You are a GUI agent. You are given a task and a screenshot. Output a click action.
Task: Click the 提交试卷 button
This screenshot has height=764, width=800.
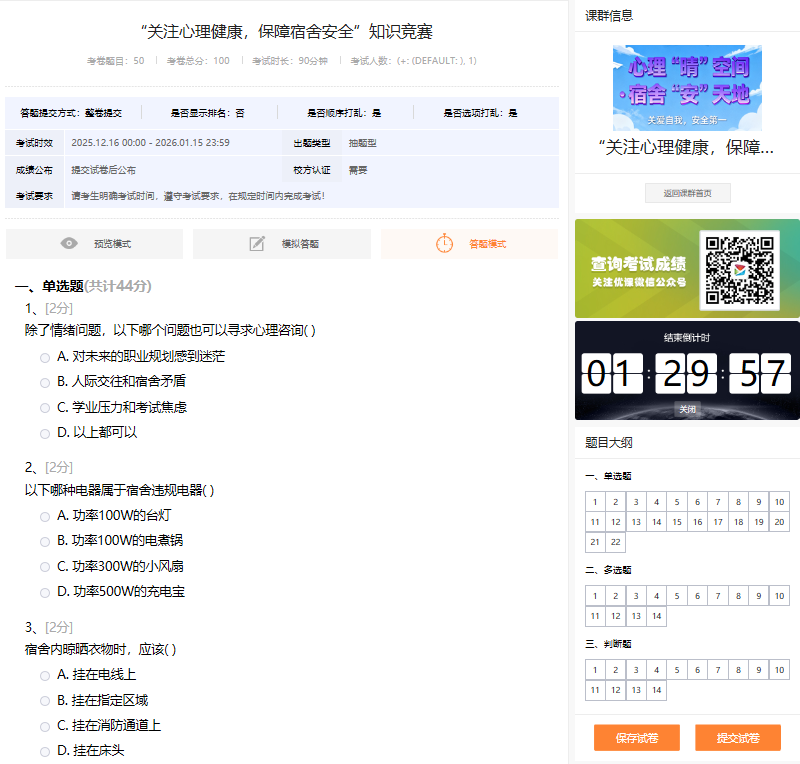pos(738,738)
